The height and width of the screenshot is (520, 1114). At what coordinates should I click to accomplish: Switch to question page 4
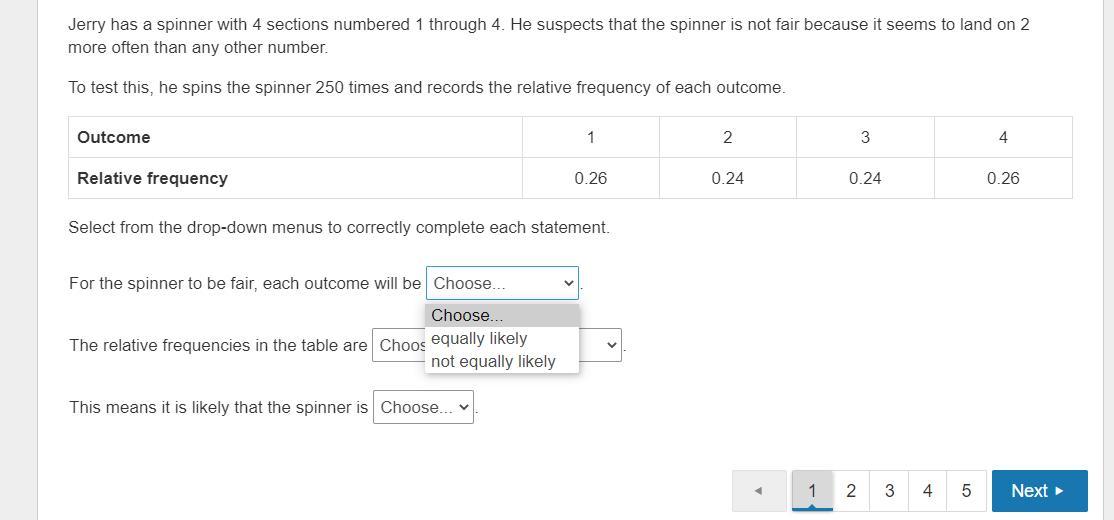click(x=927, y=491)
